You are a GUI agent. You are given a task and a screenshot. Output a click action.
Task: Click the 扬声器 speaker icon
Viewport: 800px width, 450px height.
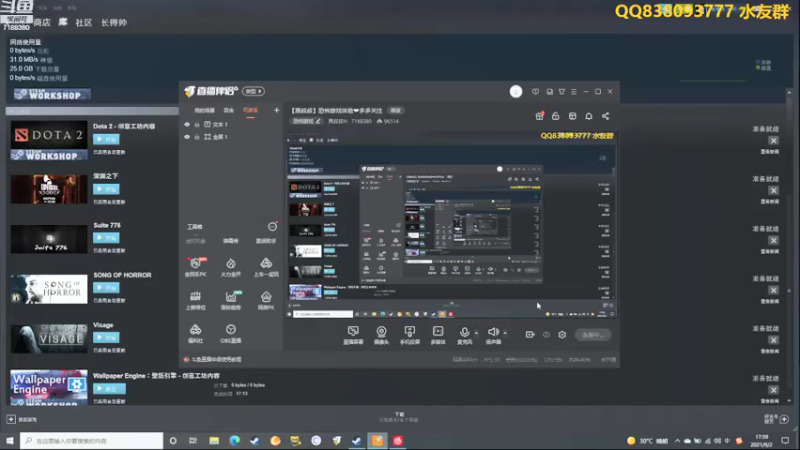click(x=493, y=332)
